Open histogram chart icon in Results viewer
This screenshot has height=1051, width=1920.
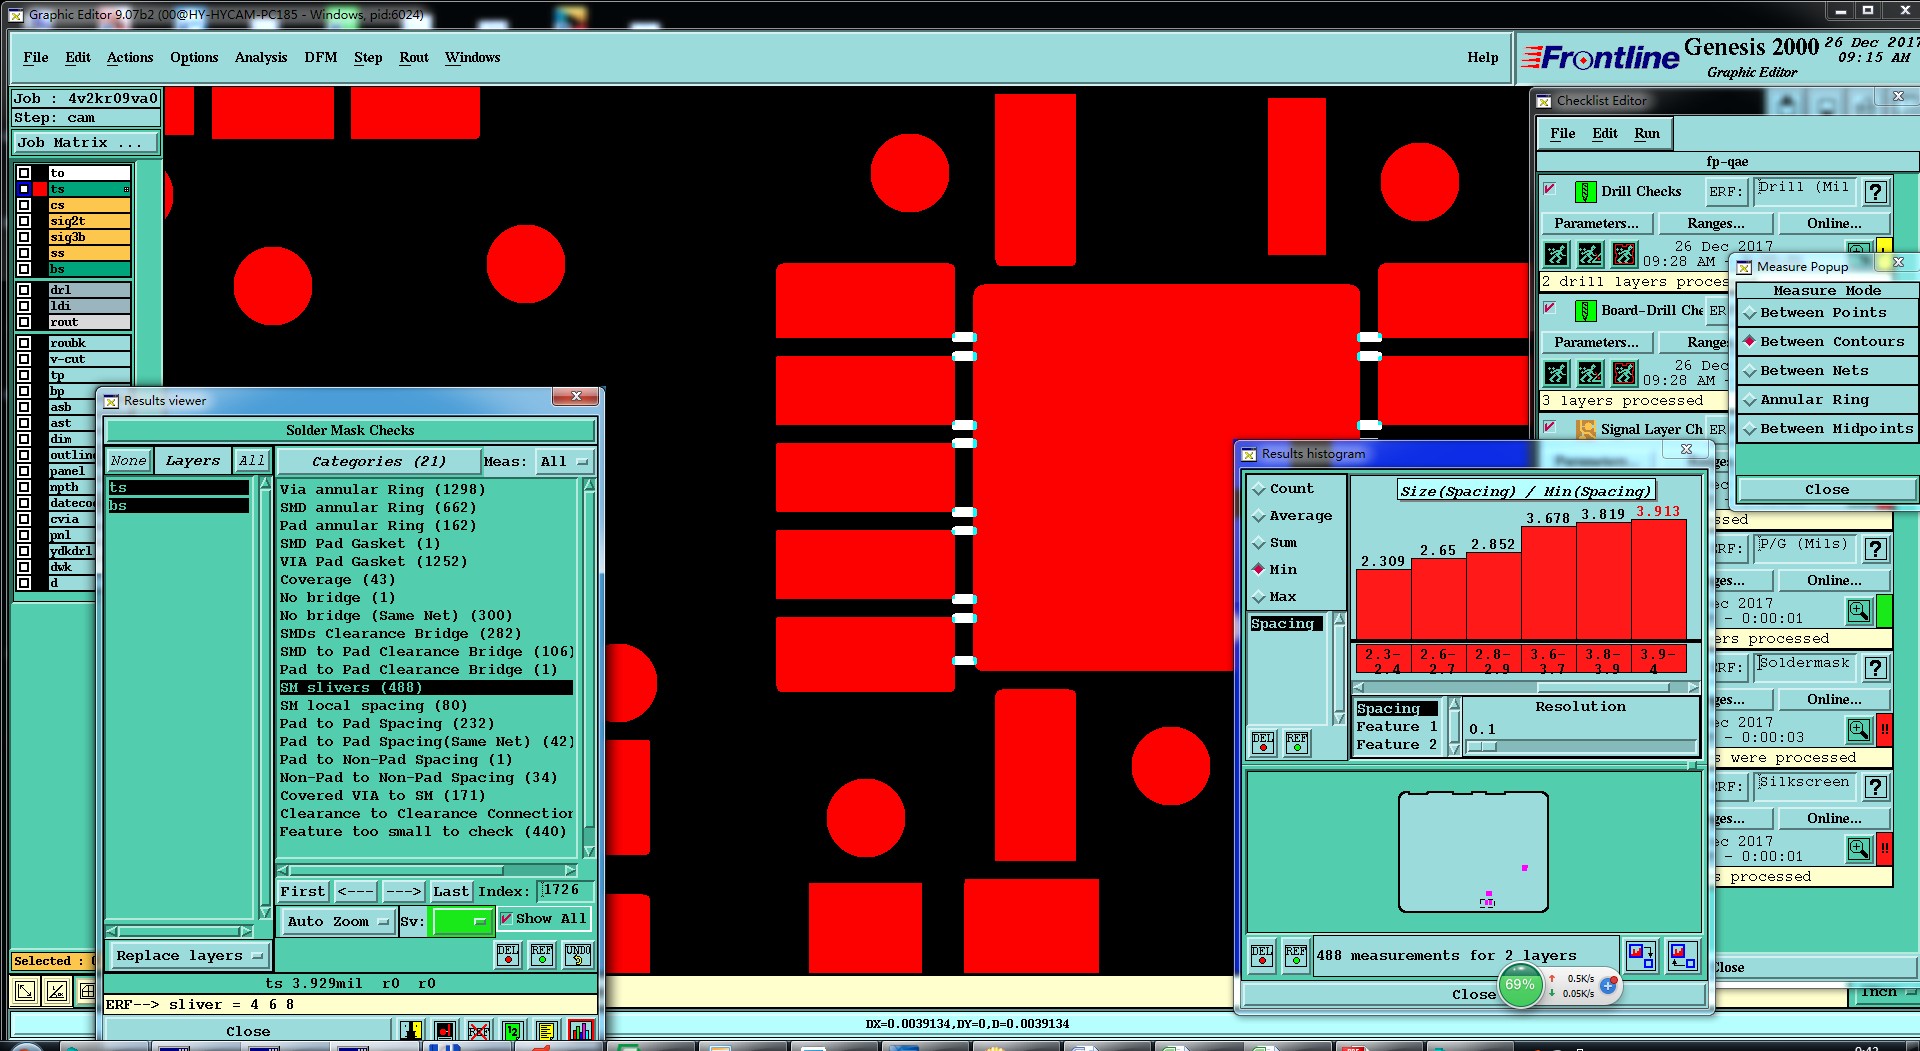coord(580,1031)
